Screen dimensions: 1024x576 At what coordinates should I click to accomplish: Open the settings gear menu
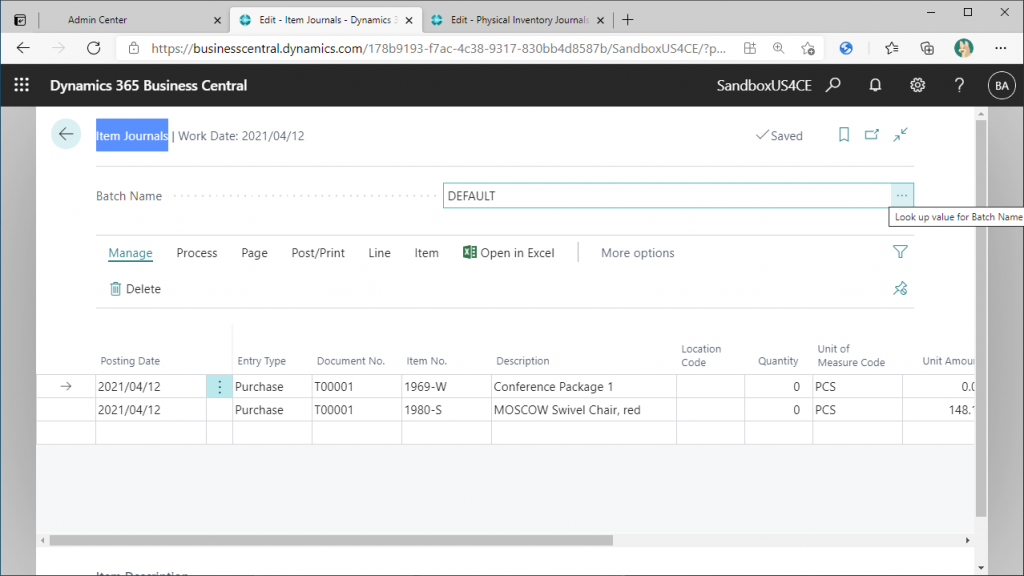(918, 85)
